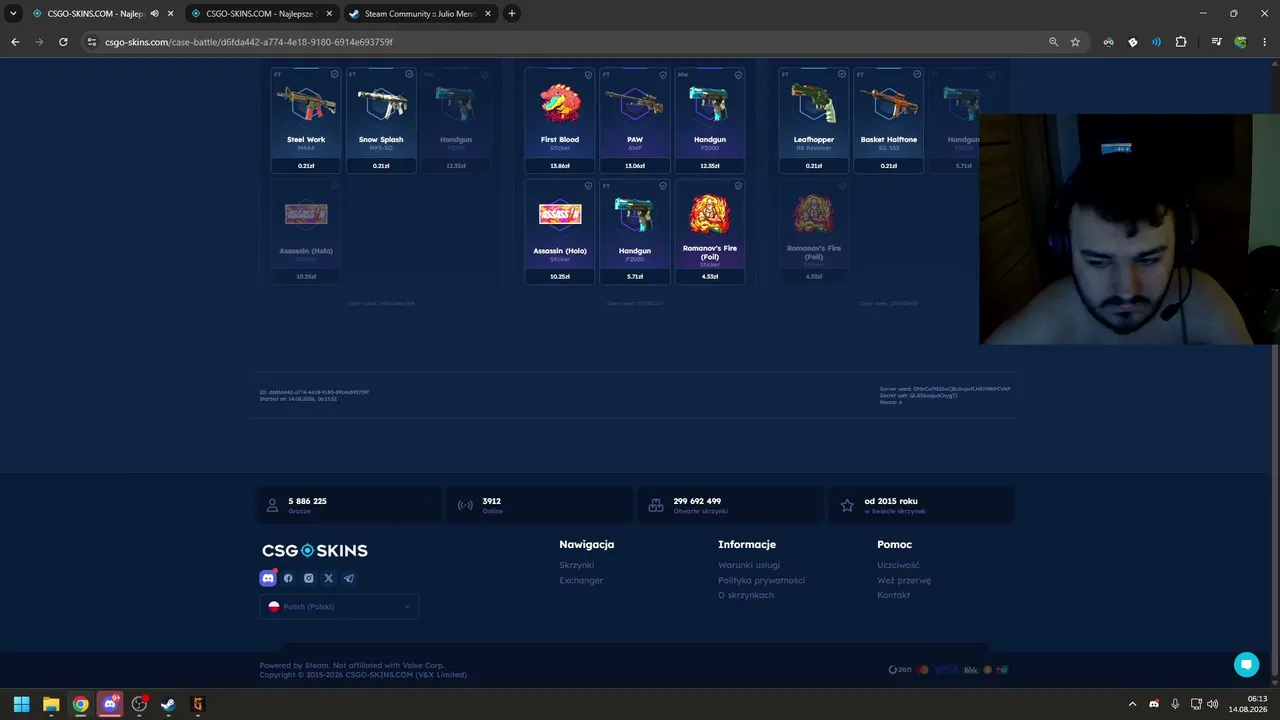This screenshot has height=720, width=1280.
Task: Open the live chat support bubble
Action: point(1246,664)
